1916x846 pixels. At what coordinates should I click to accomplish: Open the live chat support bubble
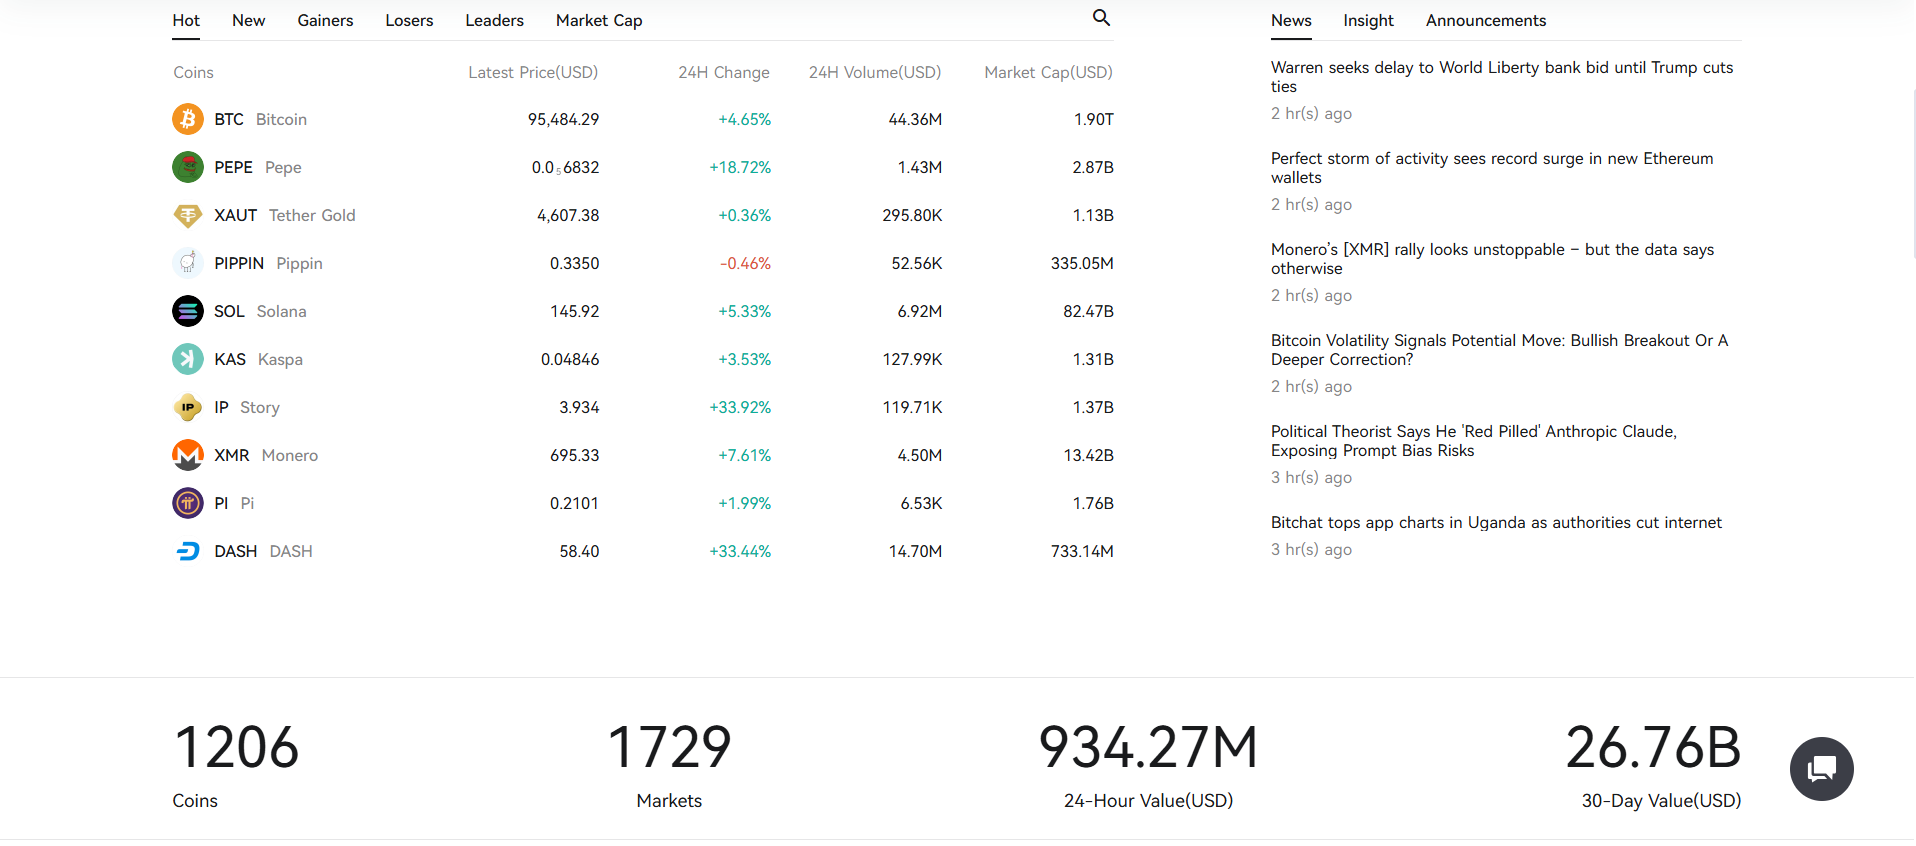tap(1821, 768)
